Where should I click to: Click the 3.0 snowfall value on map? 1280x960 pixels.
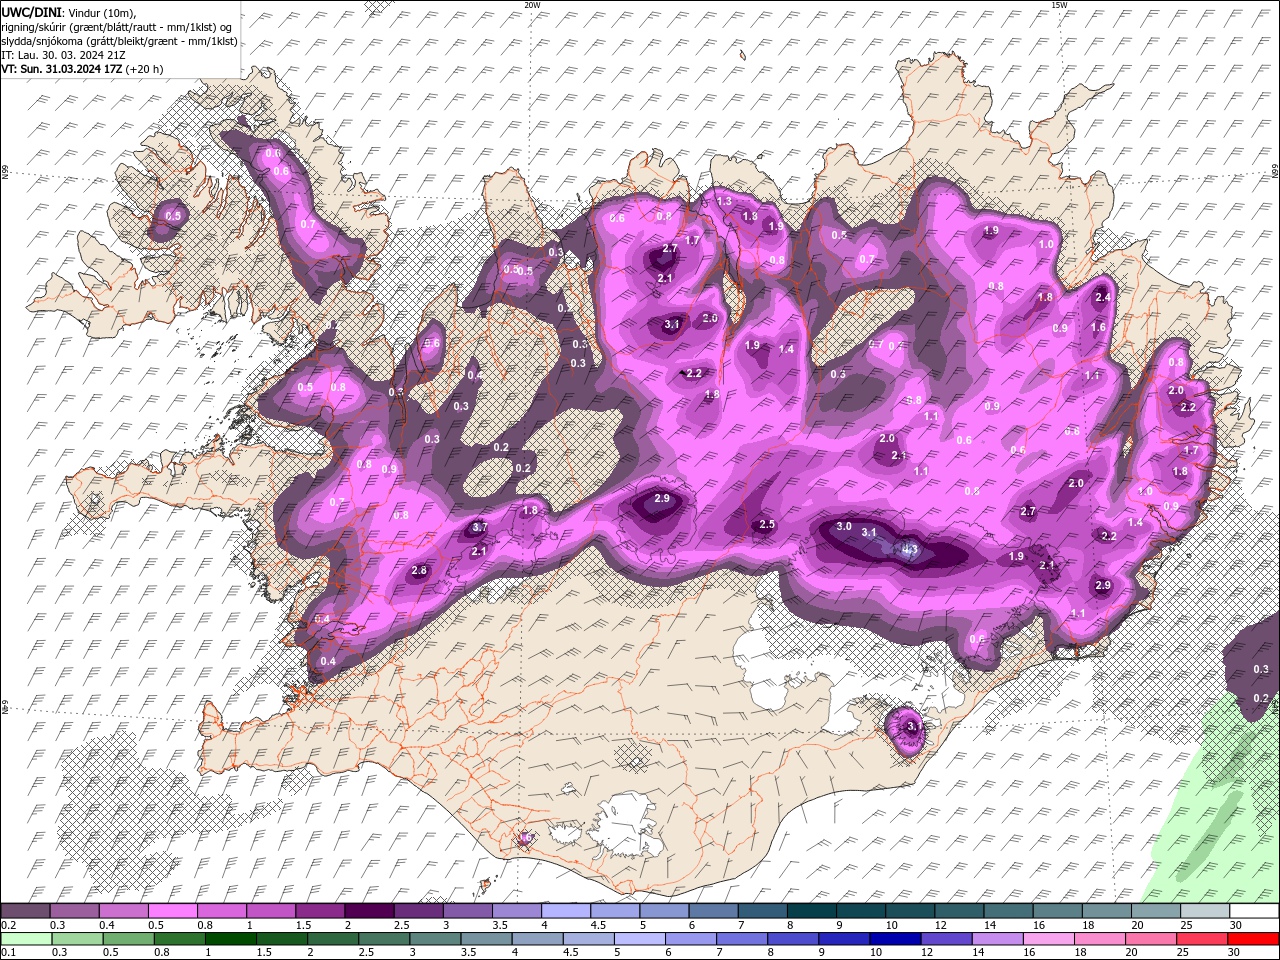[843, 526]
